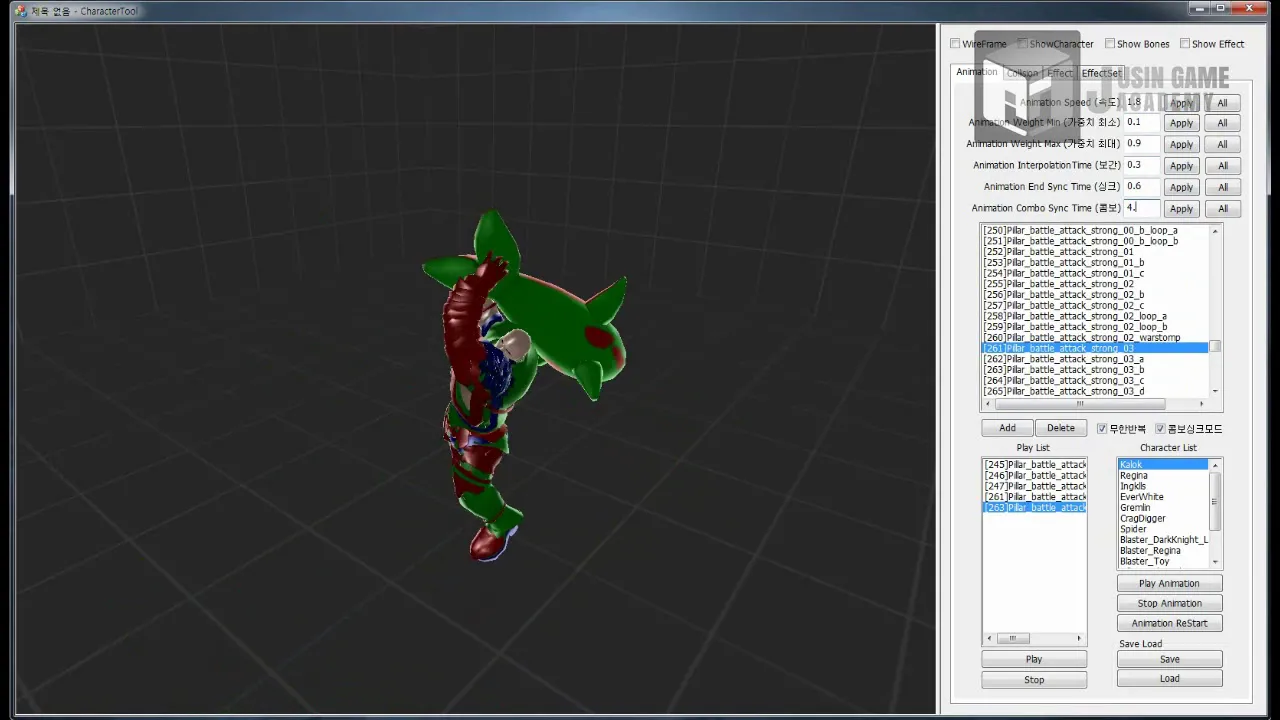Select [262]Pillar_battle_attack_strong_03_a in animation list
Image resolution: width=1280 pixels, height=720 pixels.
pyautogui.click(x=1095, y=359)
